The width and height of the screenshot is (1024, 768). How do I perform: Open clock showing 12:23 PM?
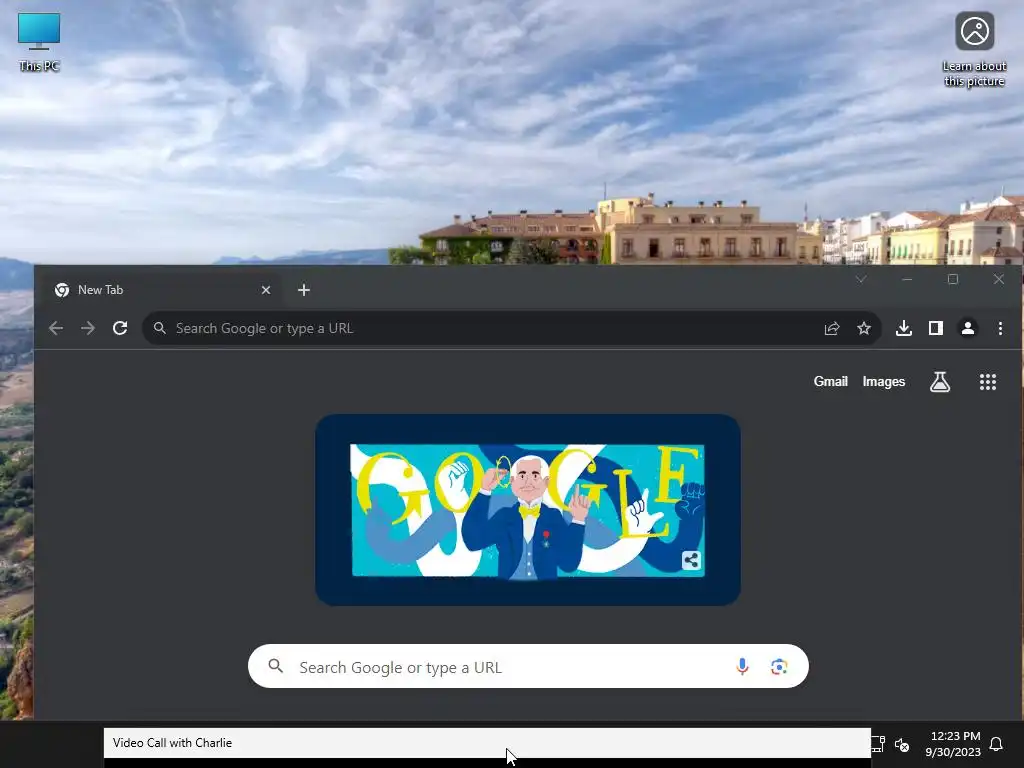click(952, 744)
